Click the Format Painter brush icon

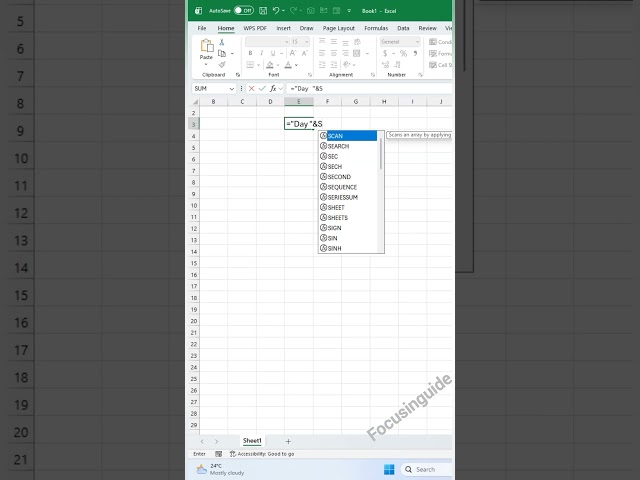(222, 64)
